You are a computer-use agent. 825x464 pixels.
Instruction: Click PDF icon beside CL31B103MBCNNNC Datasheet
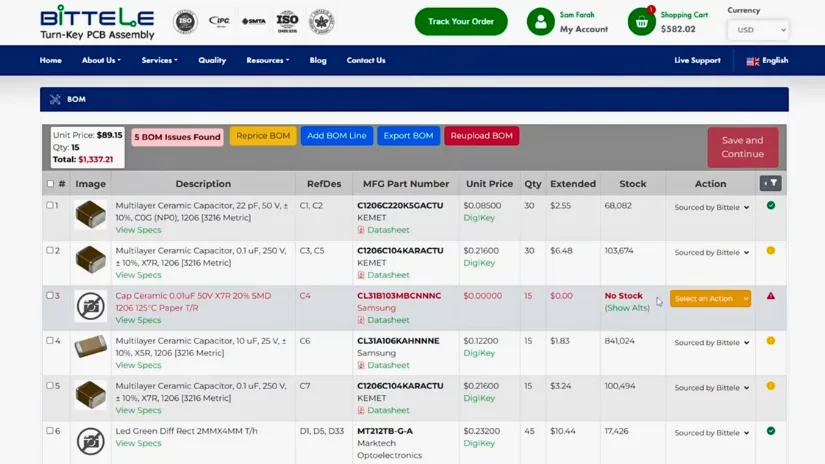click(x=361, y=320)
